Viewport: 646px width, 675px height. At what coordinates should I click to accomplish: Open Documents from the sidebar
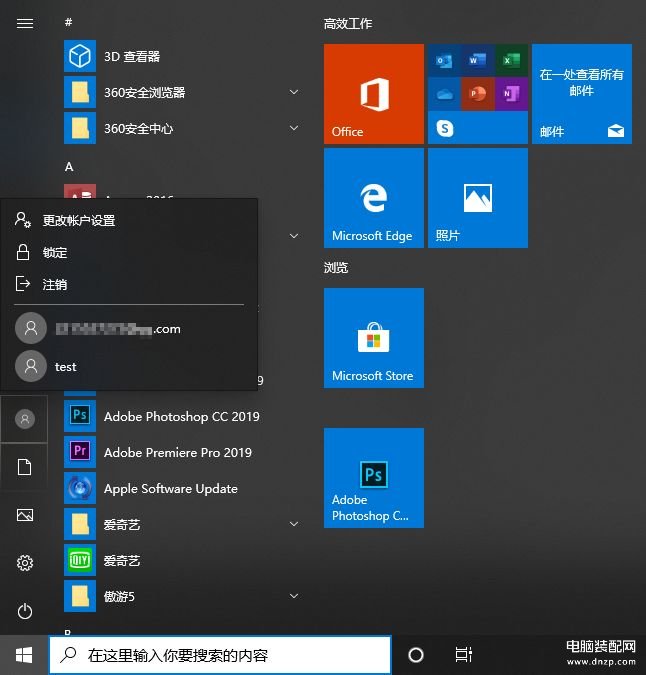(x=25, y=467)
